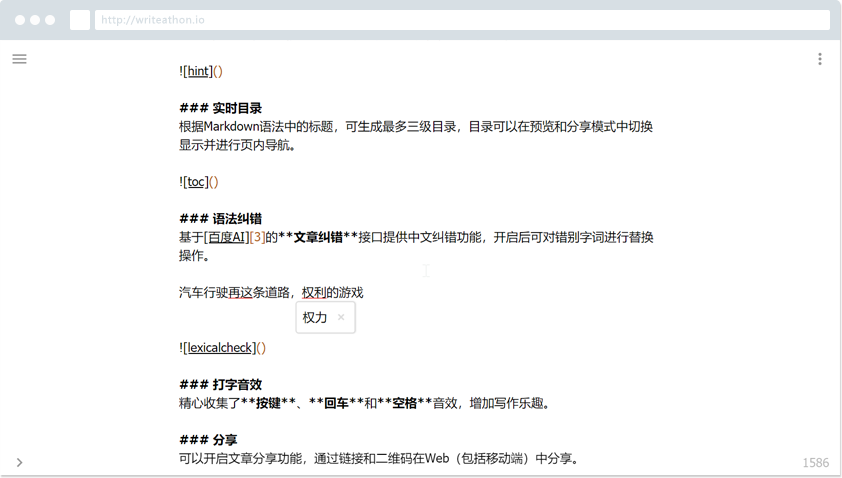Apply the 权力 correction suggestion

315,317
